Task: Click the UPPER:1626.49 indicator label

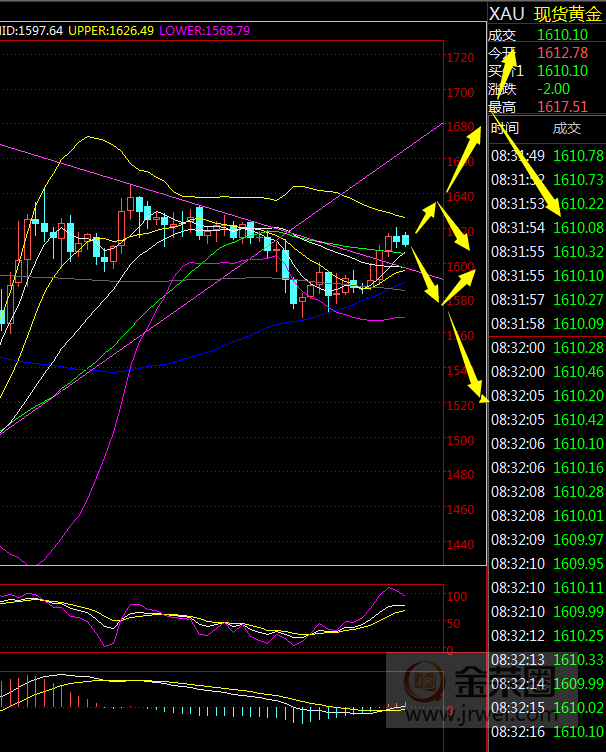Action: point(108,31)
